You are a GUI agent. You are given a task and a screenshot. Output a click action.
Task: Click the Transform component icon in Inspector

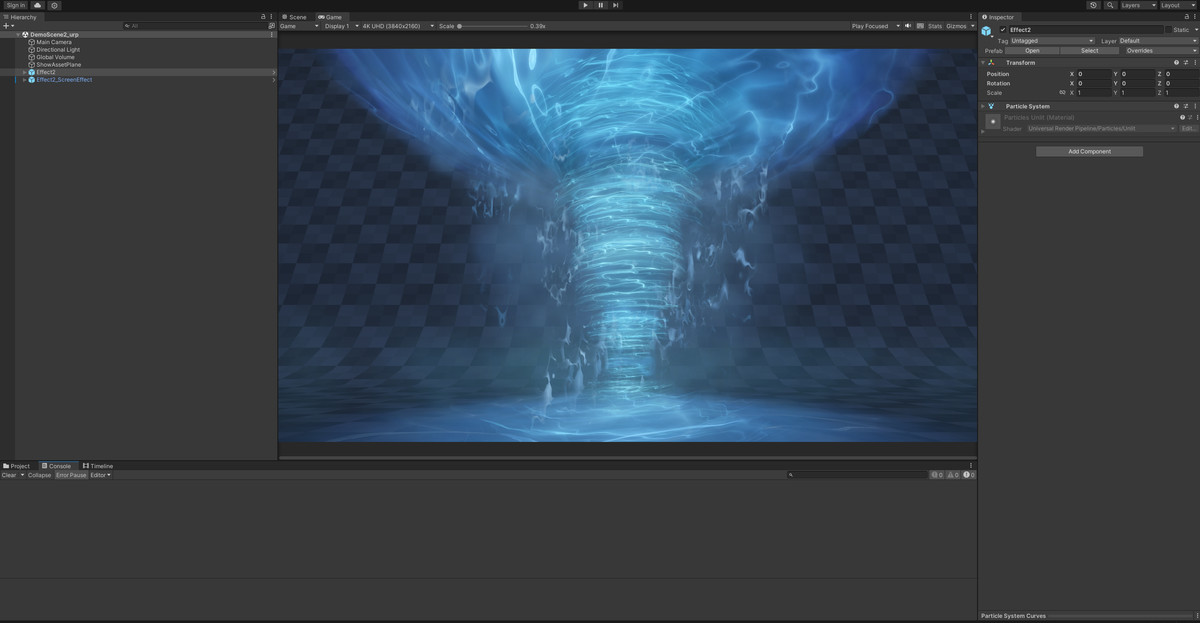(991, 63)
